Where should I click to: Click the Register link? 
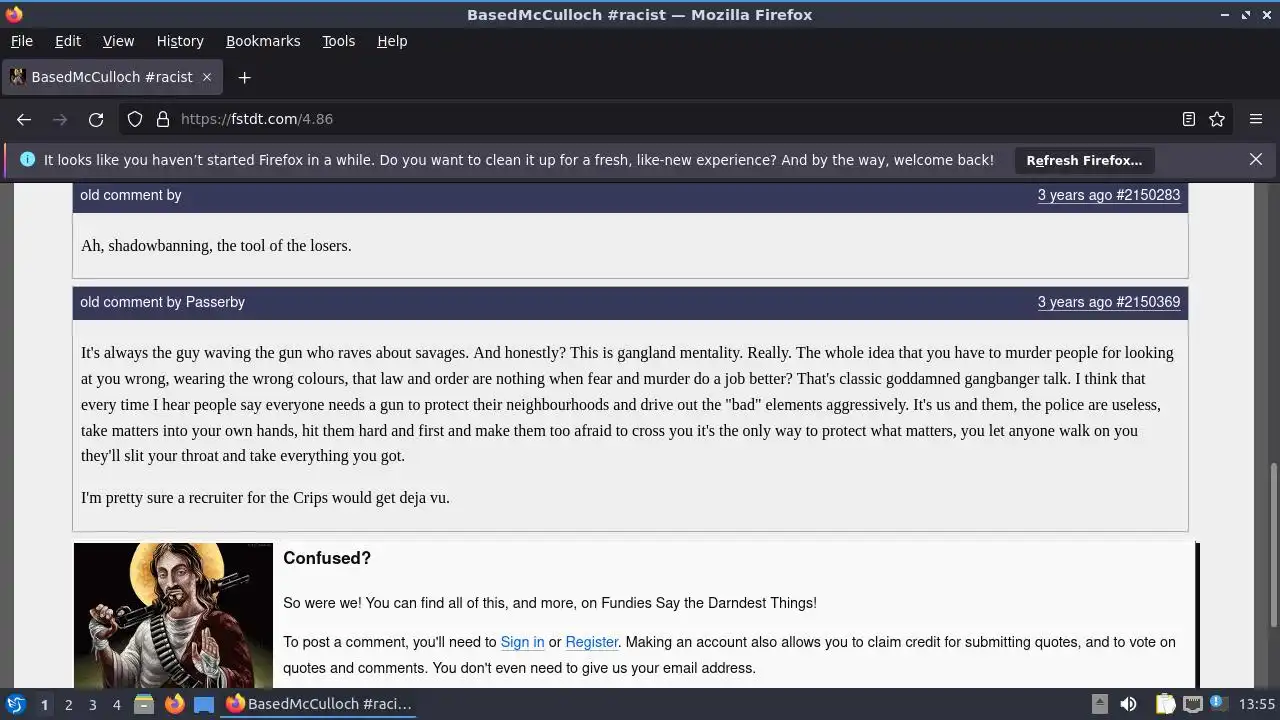(x=591, y=642)
